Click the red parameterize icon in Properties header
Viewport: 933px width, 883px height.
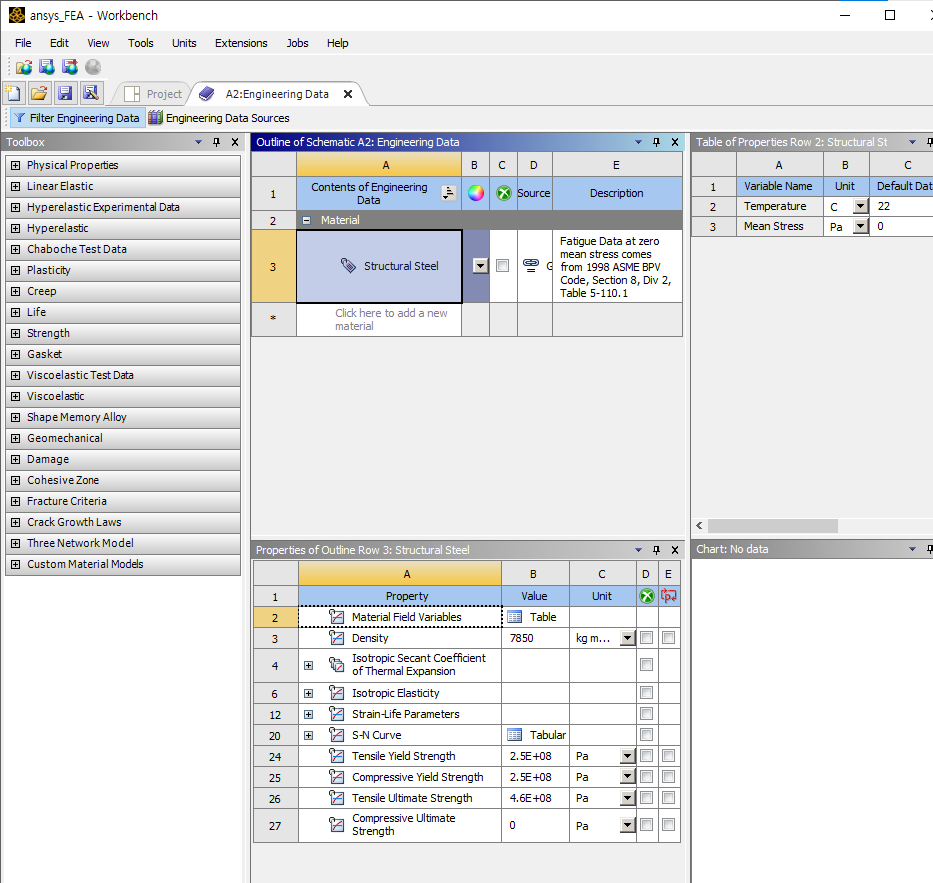pos(669,596)
